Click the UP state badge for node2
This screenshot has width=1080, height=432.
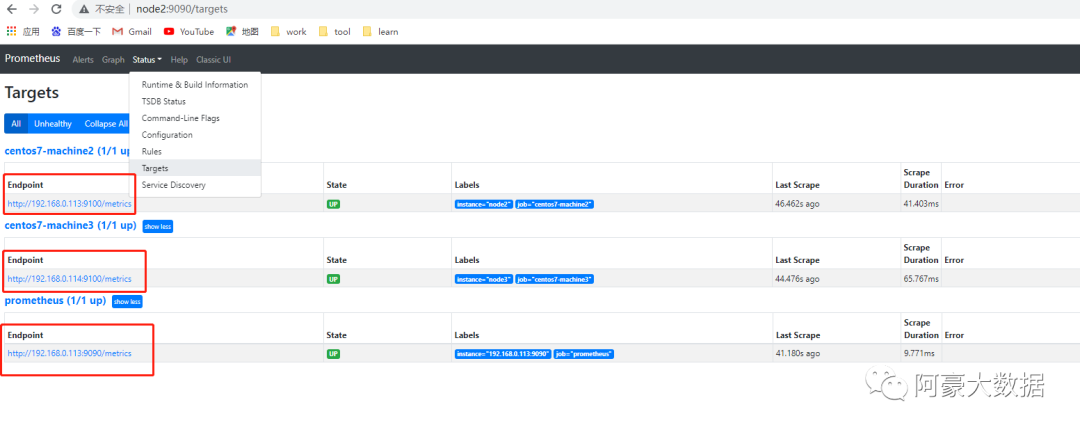tap(333, 205)
